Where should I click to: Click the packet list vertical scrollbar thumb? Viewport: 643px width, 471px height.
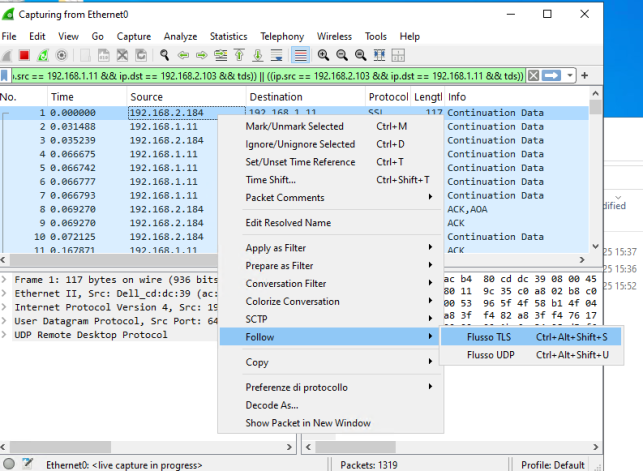[x=595, y=107]
